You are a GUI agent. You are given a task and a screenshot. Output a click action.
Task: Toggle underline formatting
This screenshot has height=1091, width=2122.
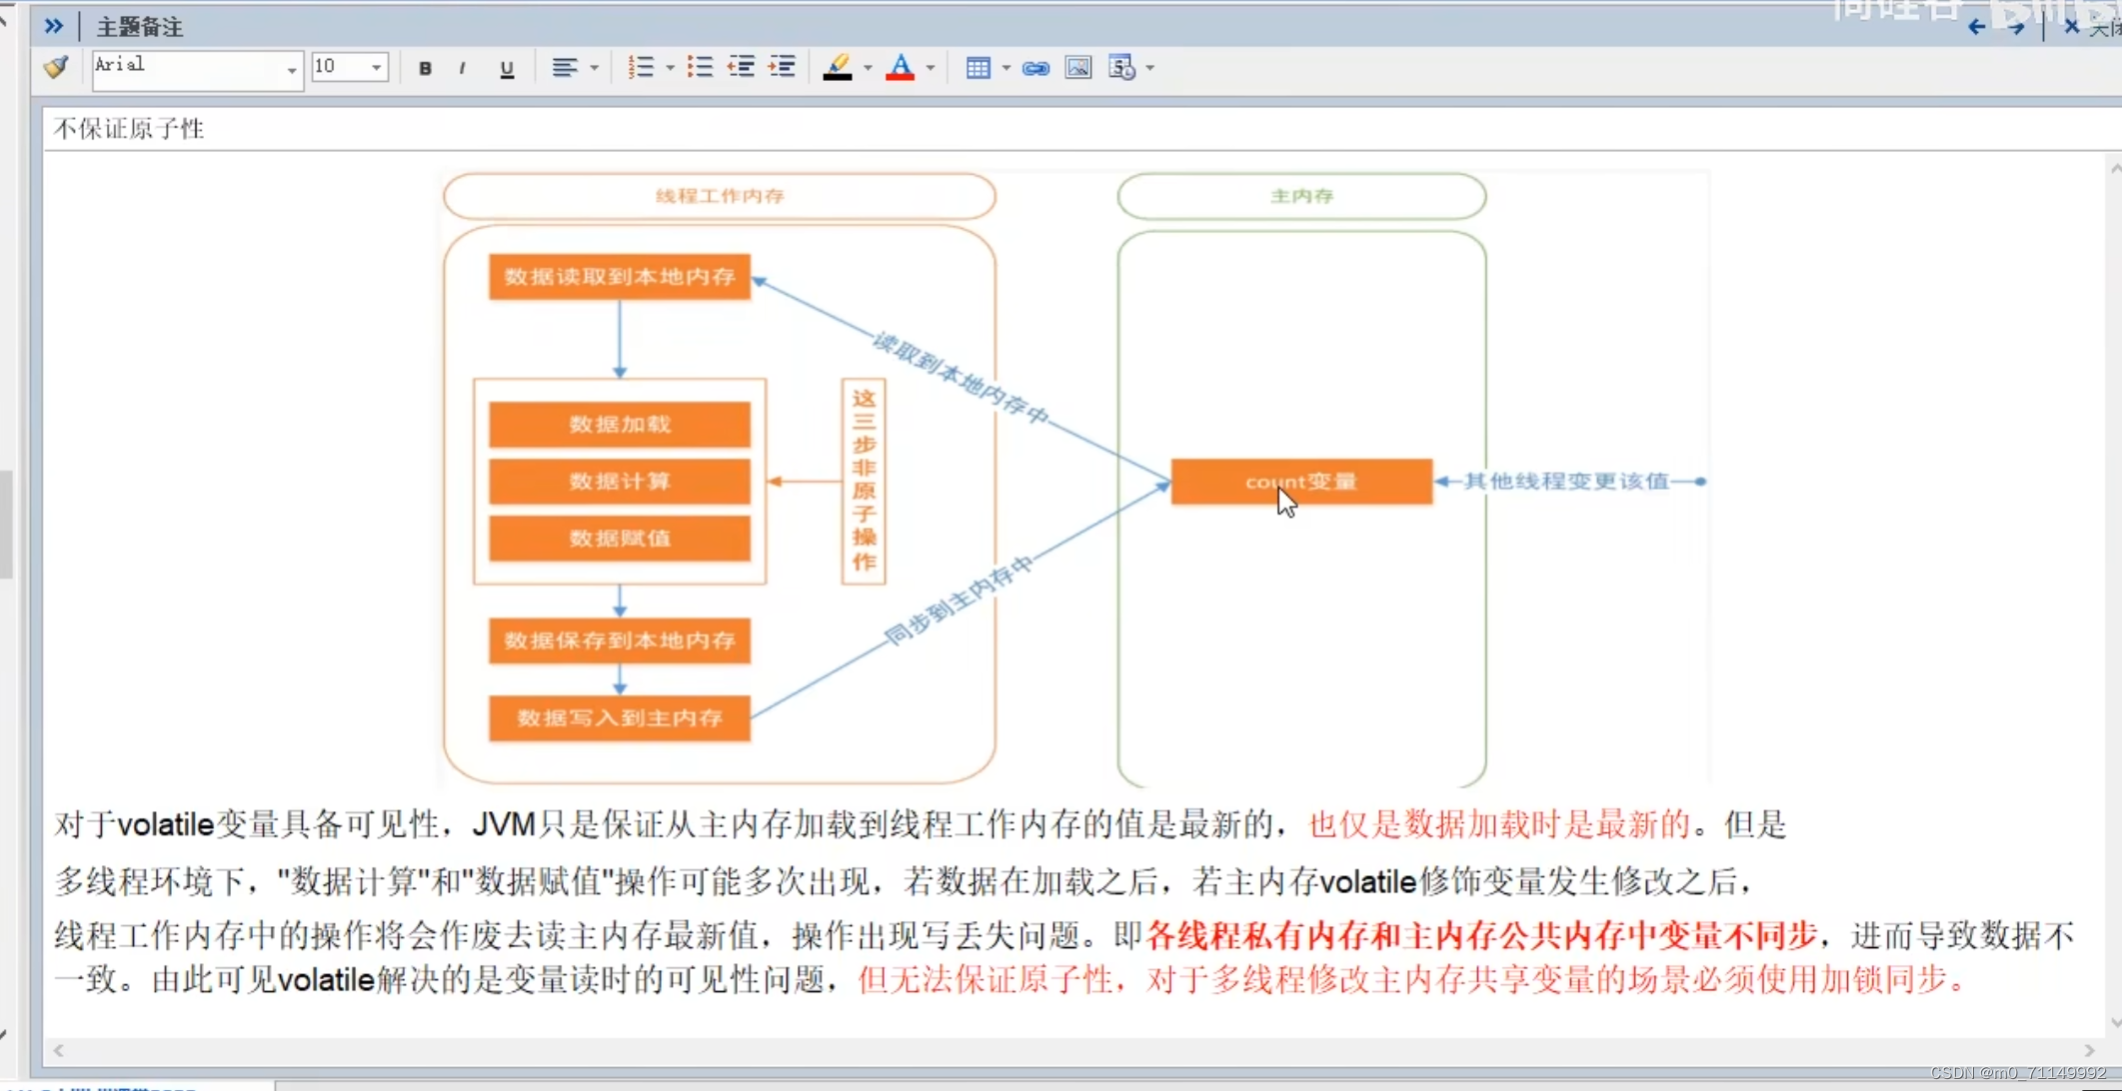pos(507,68)
